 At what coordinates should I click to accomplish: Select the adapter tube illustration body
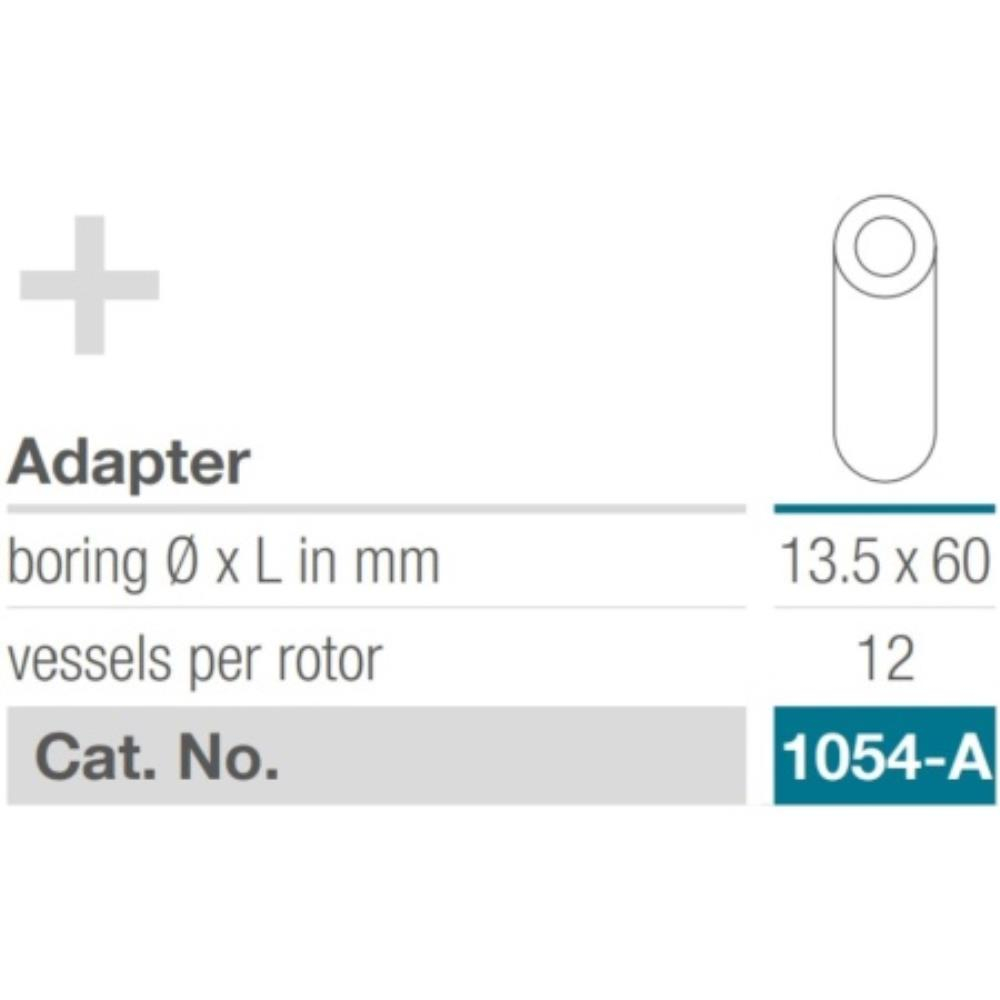885,339
